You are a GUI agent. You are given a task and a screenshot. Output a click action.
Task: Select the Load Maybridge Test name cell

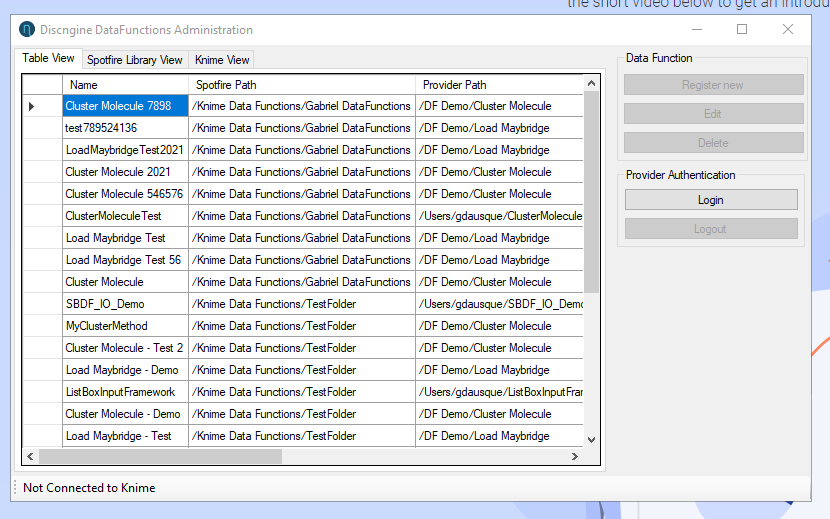125,238
